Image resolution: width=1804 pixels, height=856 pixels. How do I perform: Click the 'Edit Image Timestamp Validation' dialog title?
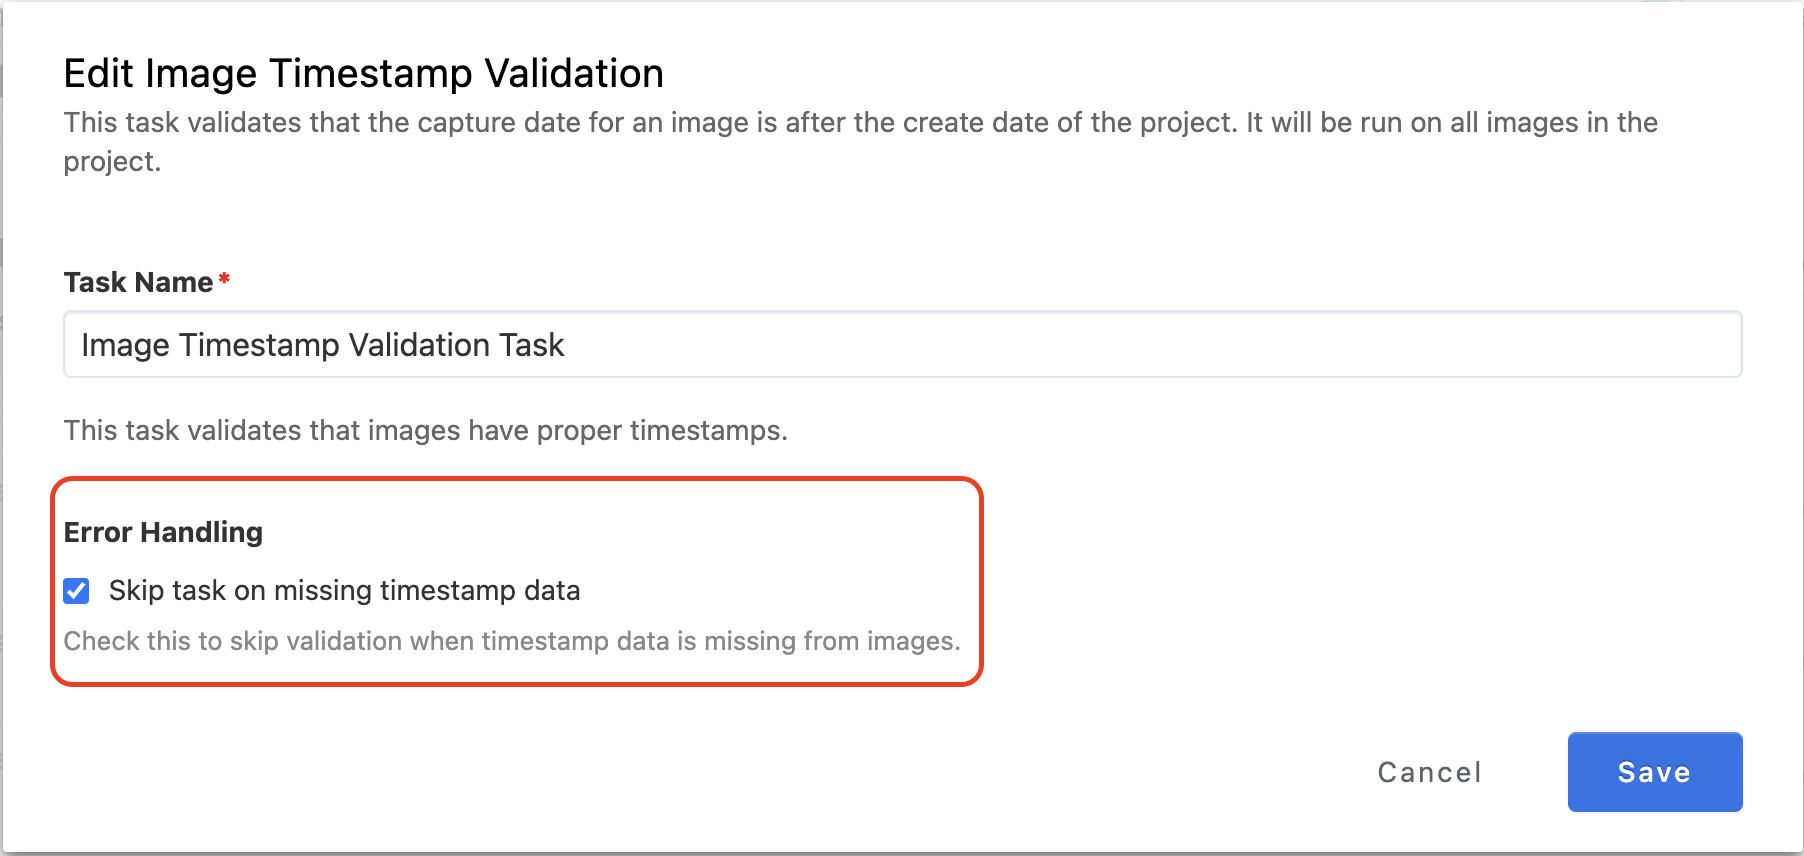click(x=363, y=74)
